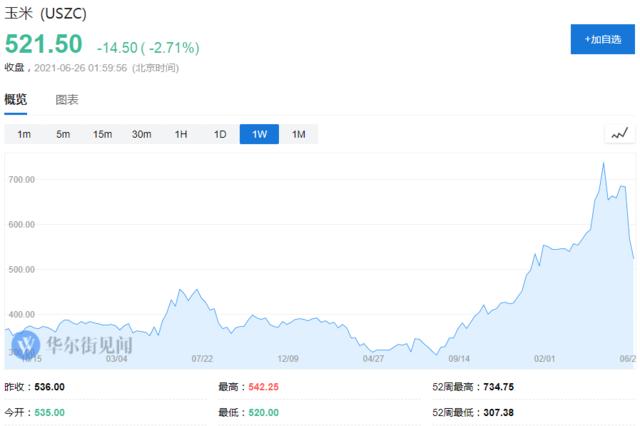Select the 15m timeframe

click(102, 134)
